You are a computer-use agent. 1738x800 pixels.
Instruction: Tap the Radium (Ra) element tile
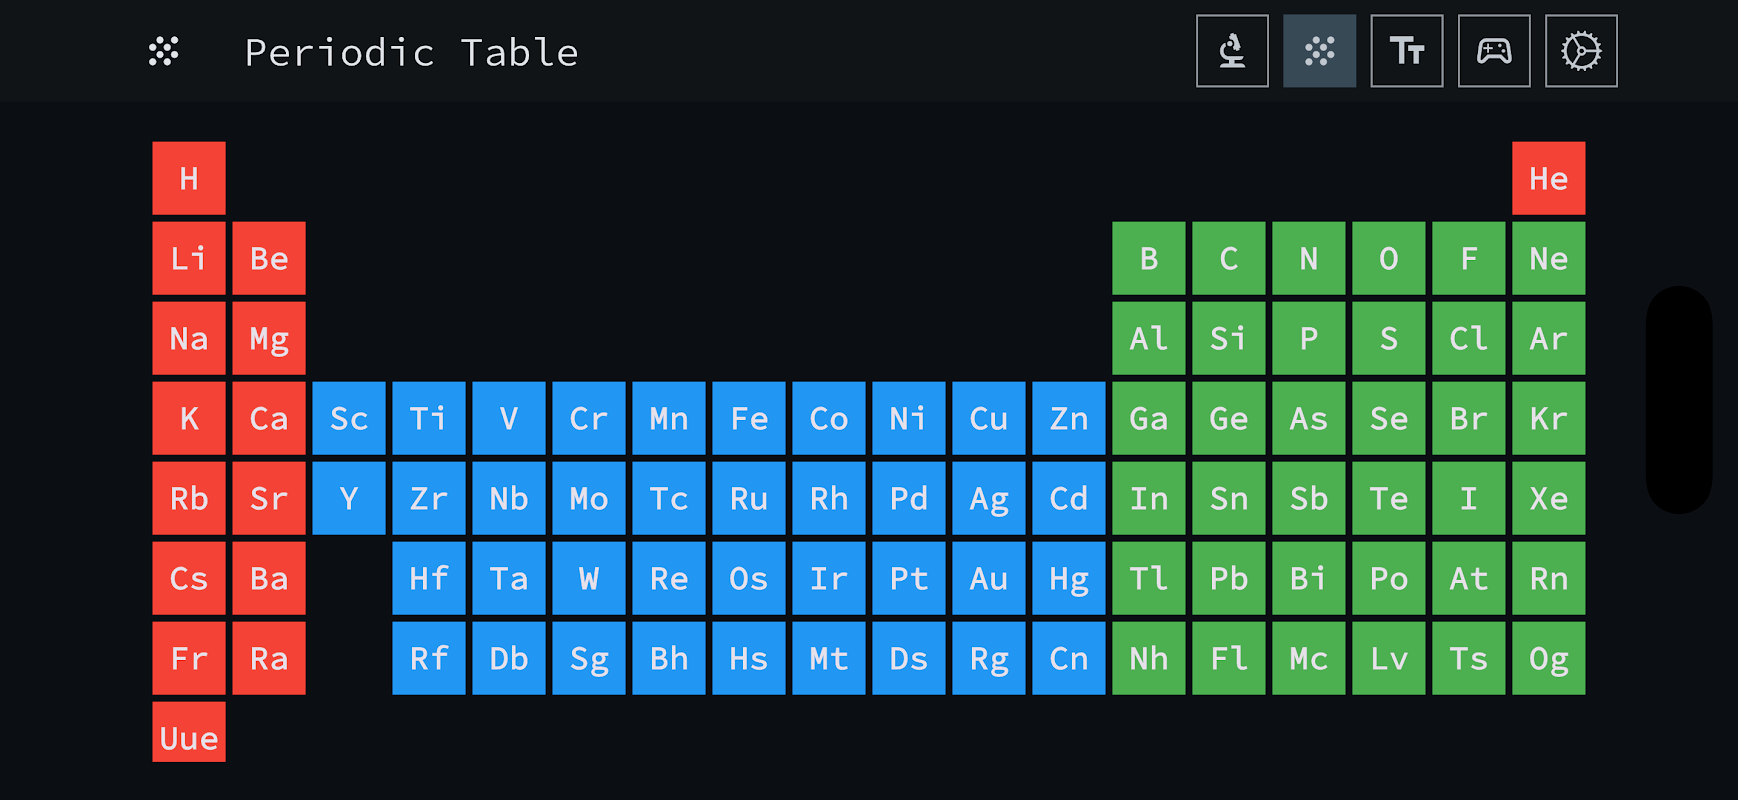(x=269, y=659)
